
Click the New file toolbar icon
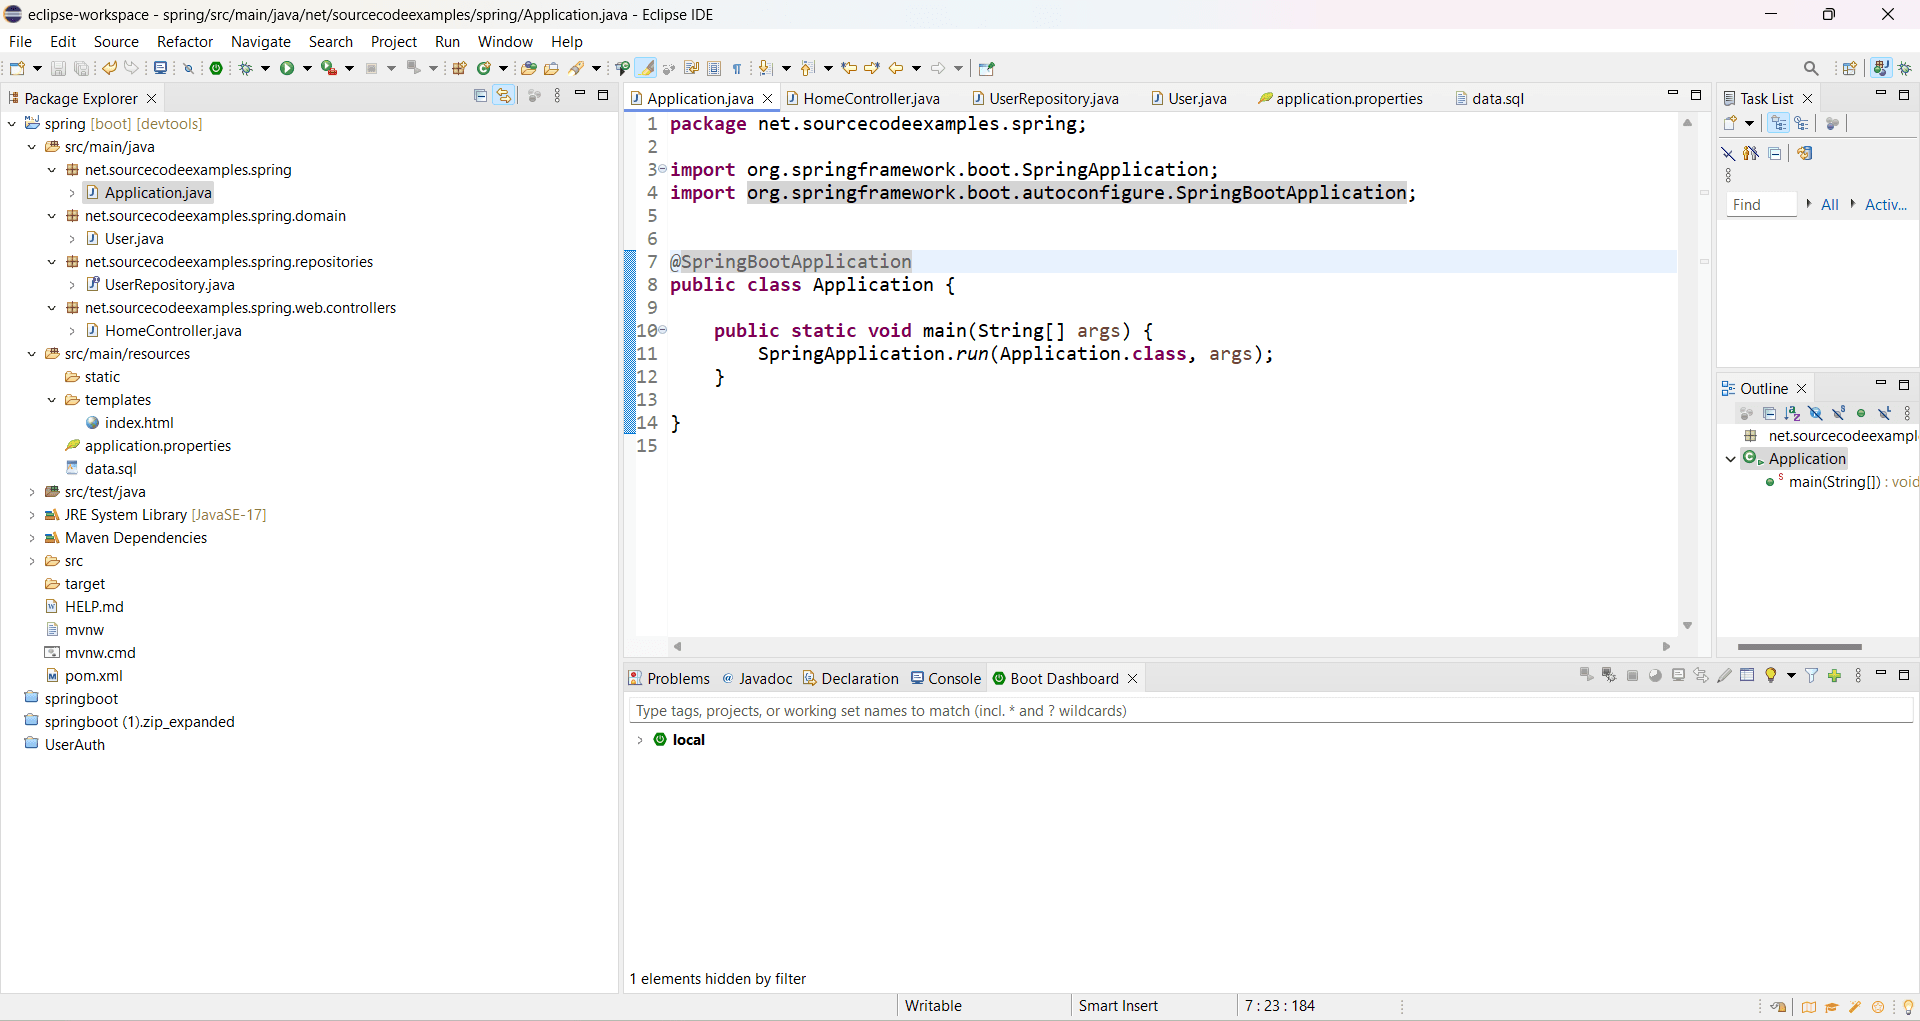point(17,68)
